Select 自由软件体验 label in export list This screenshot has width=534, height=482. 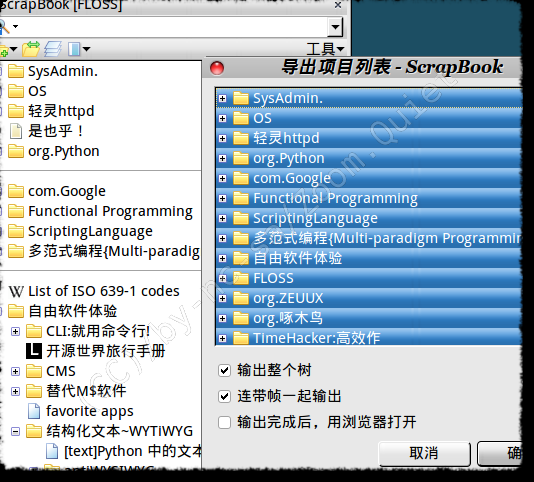click(298, 258)
